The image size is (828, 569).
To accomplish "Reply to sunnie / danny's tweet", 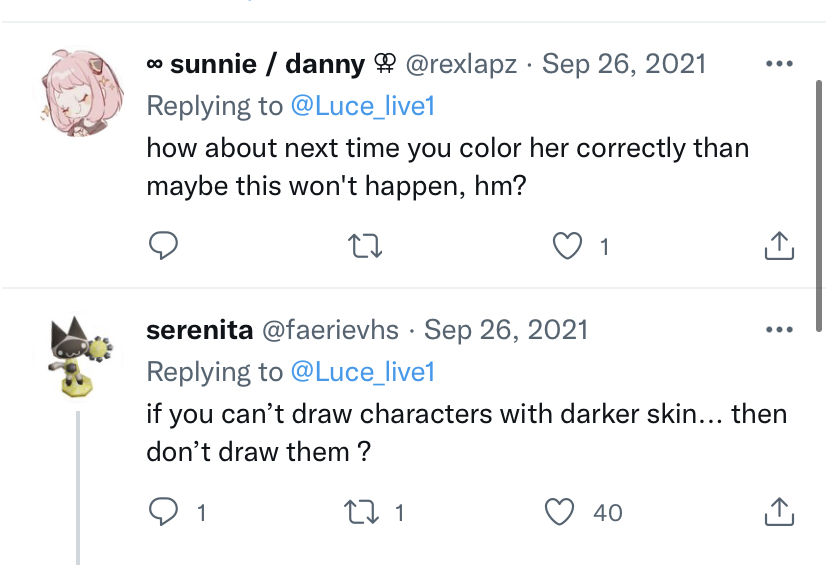I will (x=163, y=245).
